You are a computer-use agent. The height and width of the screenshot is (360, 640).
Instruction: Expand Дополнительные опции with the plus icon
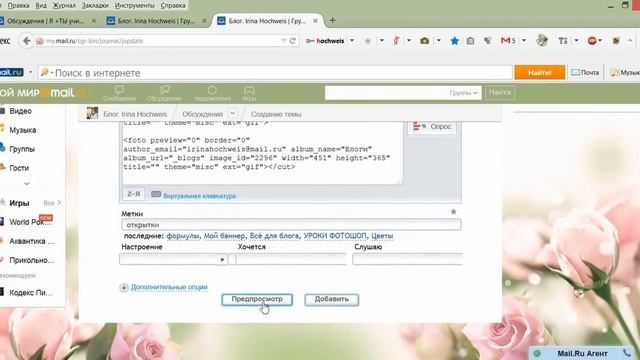(124, 288)
